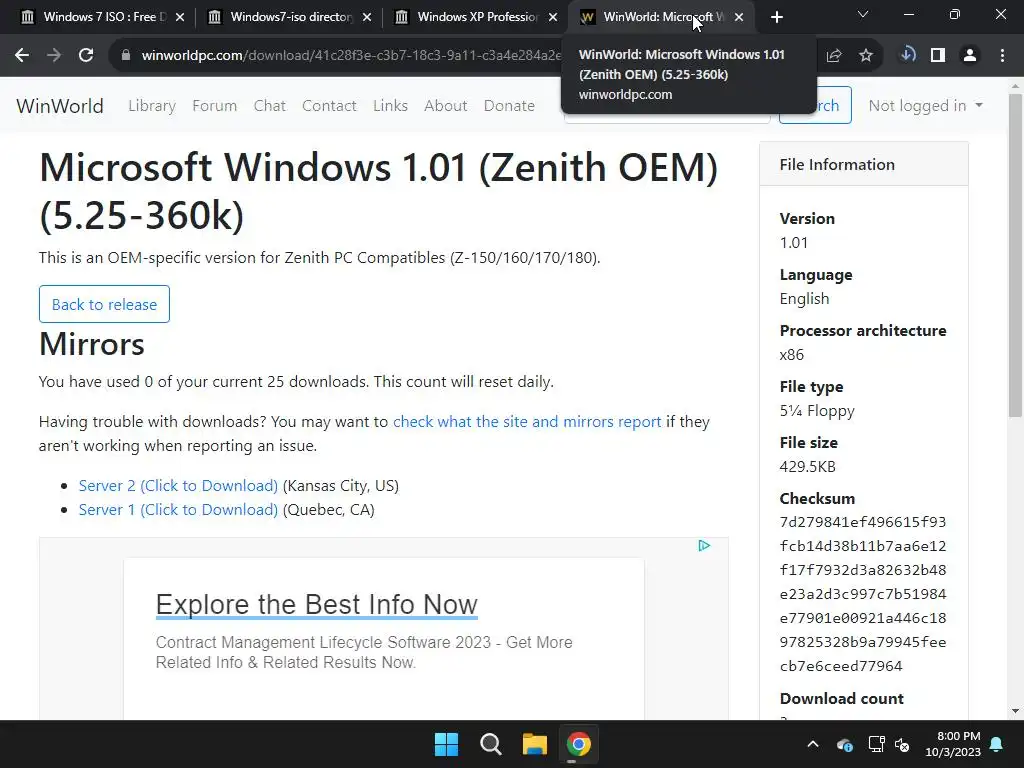This screenshot has width=1024, height=768.
Task: Click the WinWorld site logo text
Action: click(59, 106)
